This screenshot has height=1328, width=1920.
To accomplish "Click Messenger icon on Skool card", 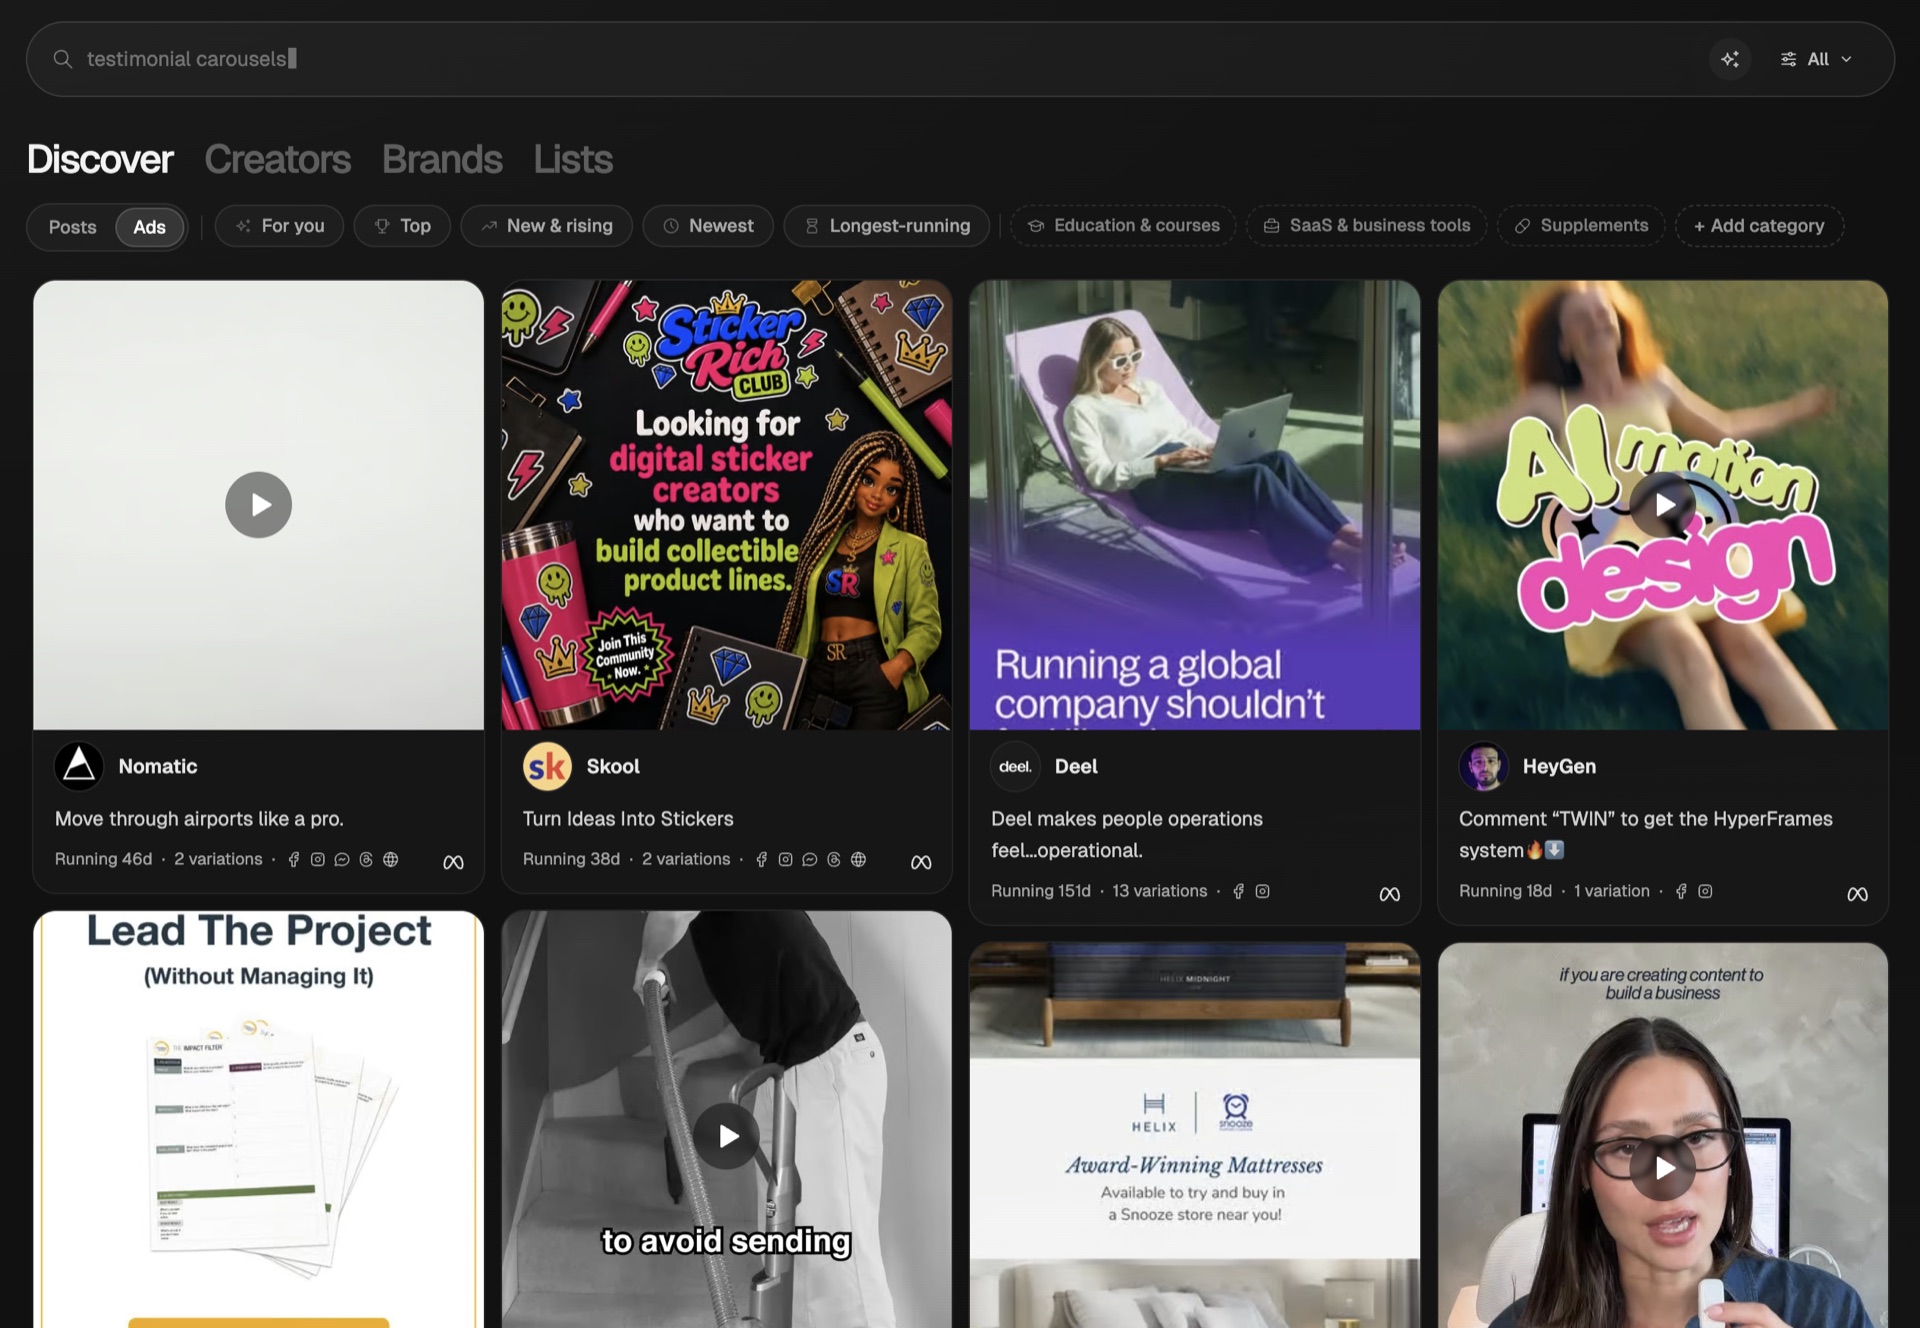I will coord(810,860).
